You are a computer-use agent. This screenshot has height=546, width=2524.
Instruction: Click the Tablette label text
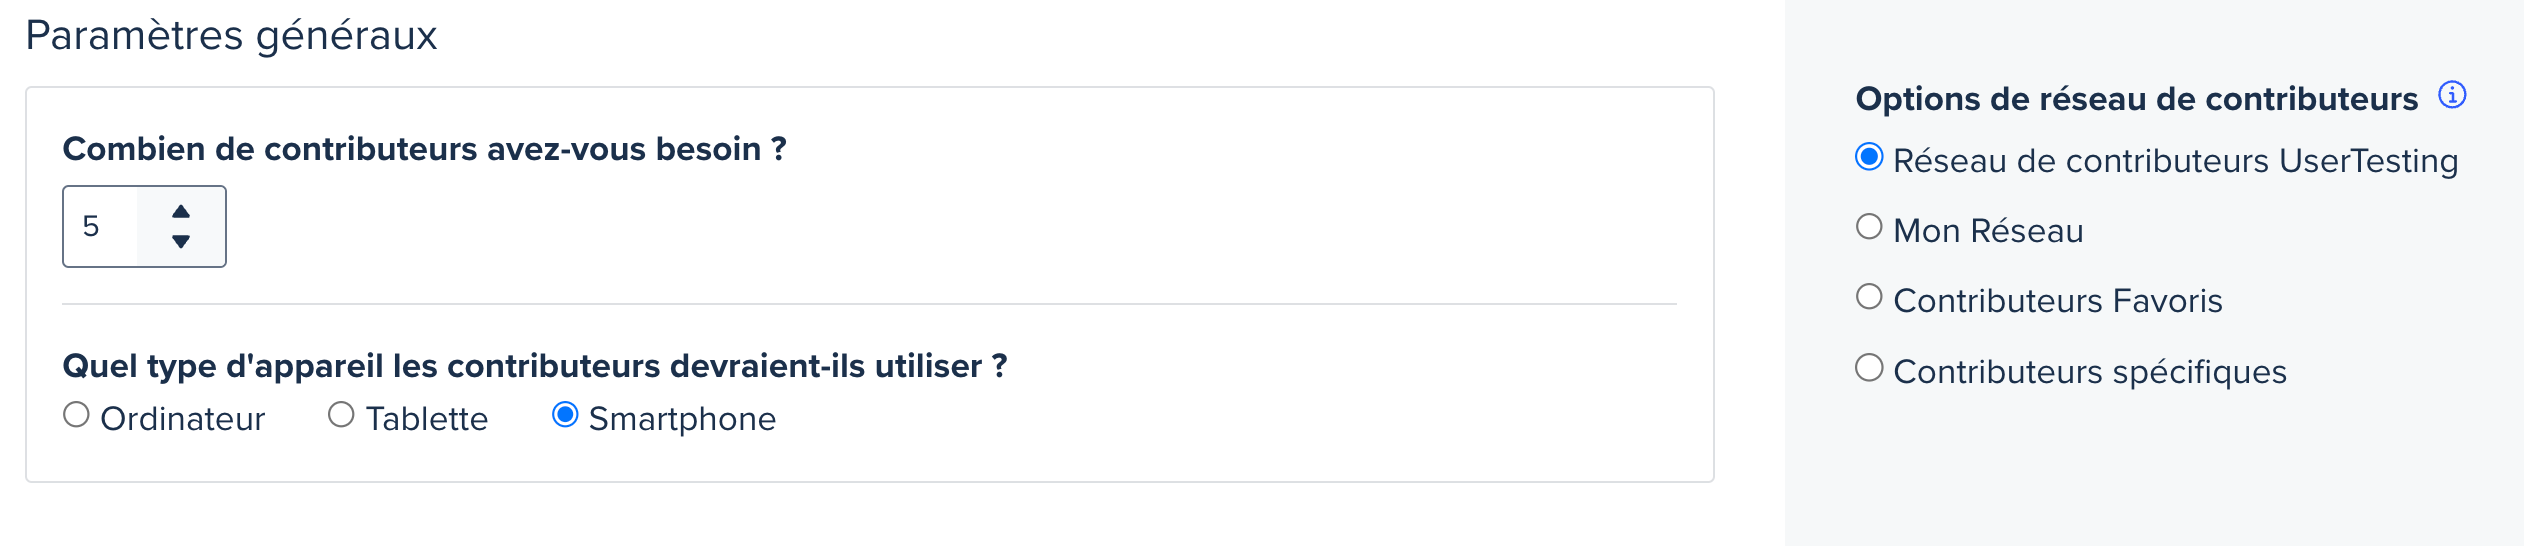click(x=427, y=419)
